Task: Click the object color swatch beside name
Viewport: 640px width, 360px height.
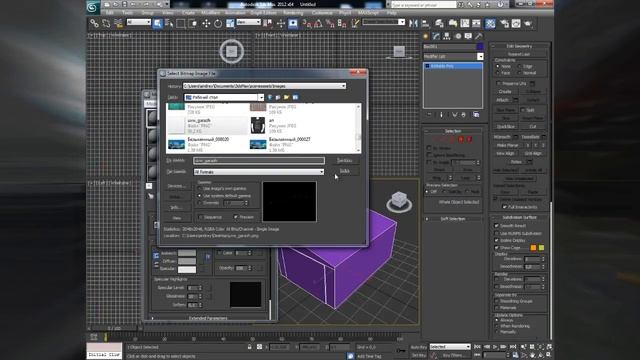Action: (x=480, y=47)
